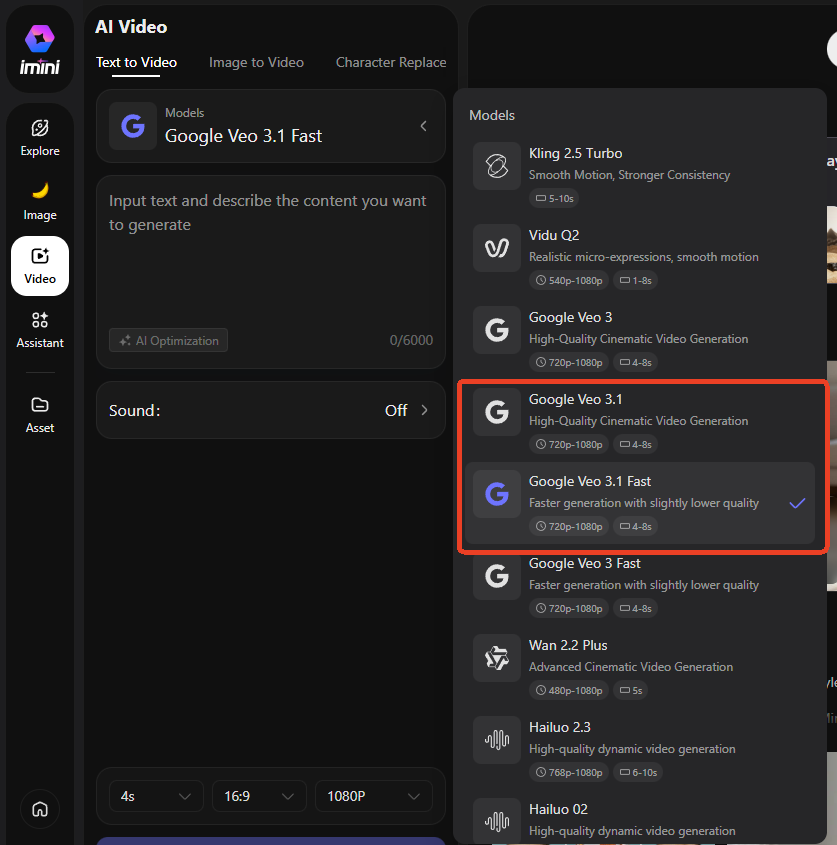This screenshot has width=837, height=845.
Task: Switch to Character Replace tab
Action: click(x=390, y=62)
